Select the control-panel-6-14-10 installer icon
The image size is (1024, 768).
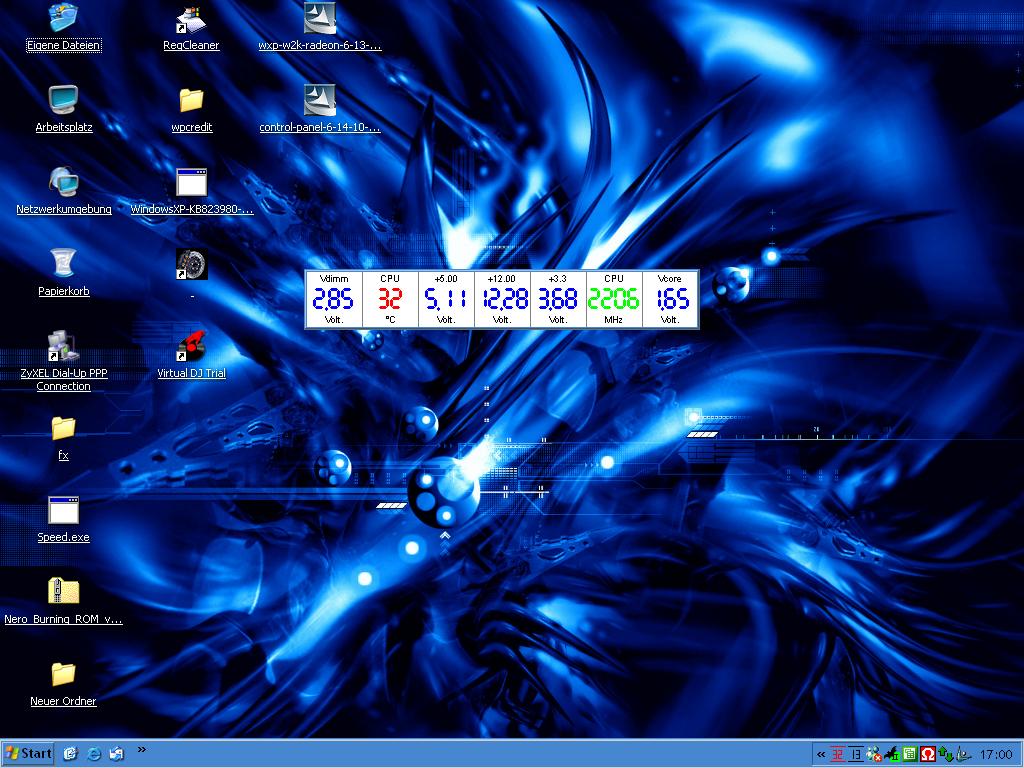point(319,100)
